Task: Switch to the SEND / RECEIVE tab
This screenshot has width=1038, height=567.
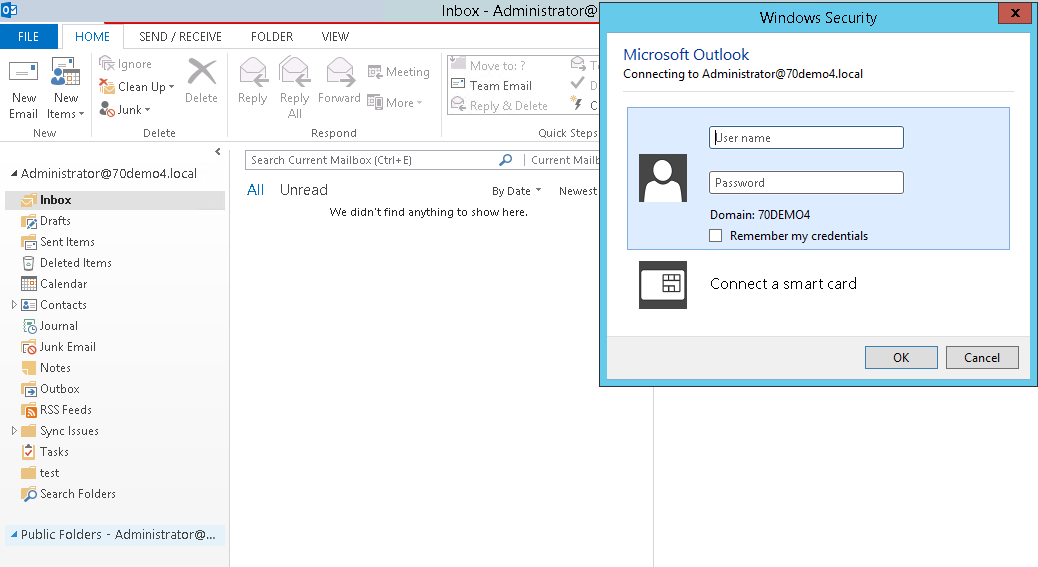Action: click(180, 36)
